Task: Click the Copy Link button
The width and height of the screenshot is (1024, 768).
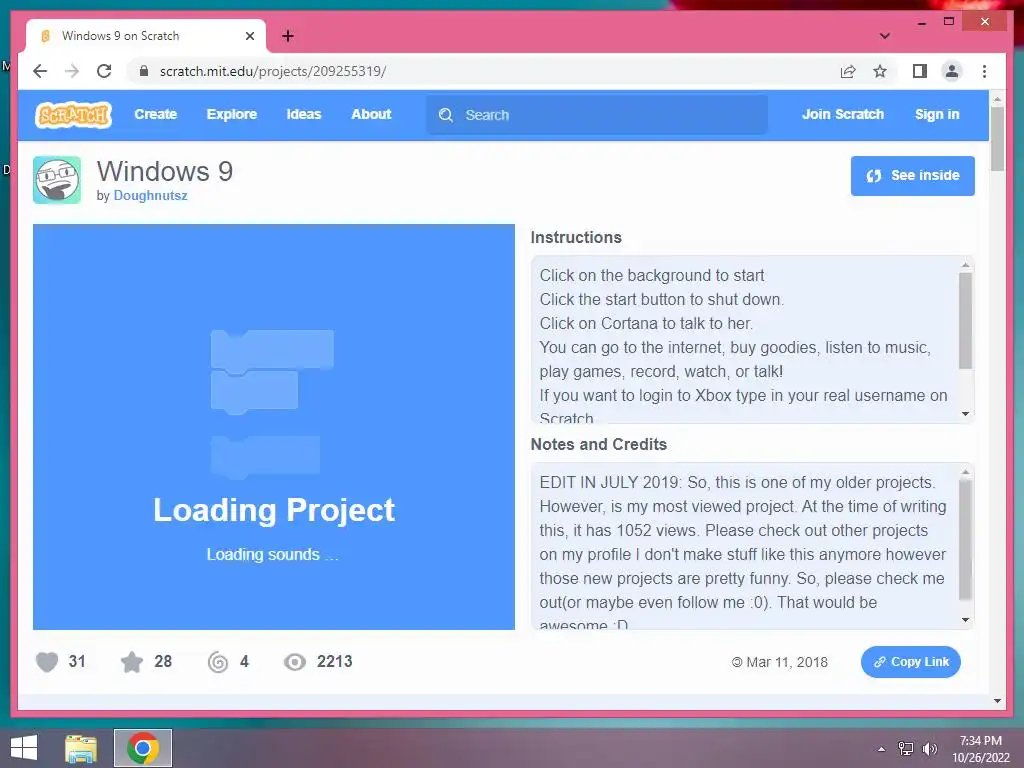Action: (x=910, y=662)
